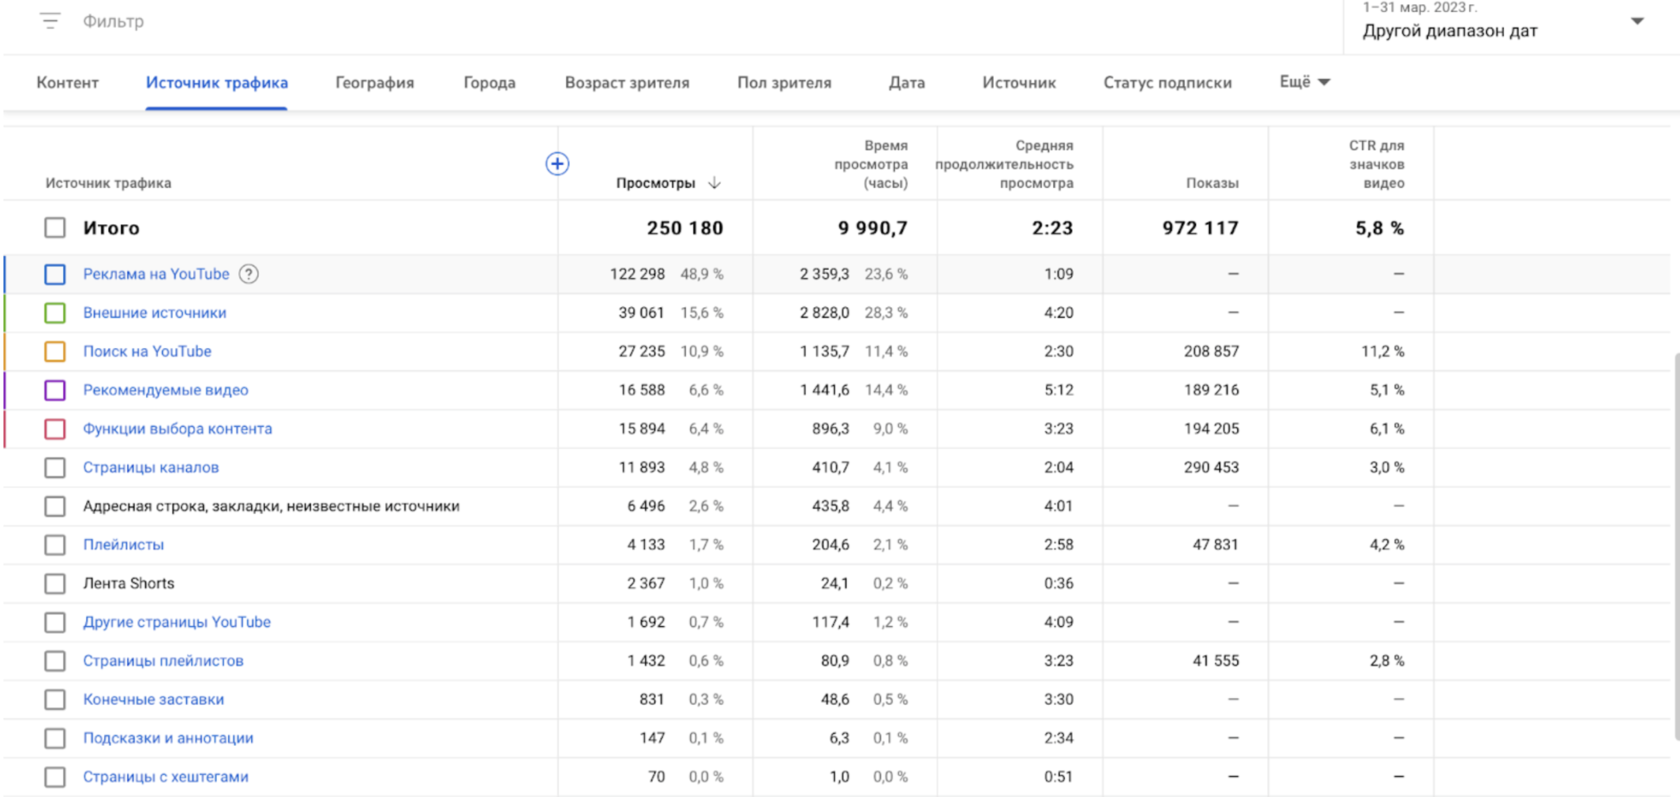
Task: Switch to the Контент tab
Action: click(x=68, y=83)
